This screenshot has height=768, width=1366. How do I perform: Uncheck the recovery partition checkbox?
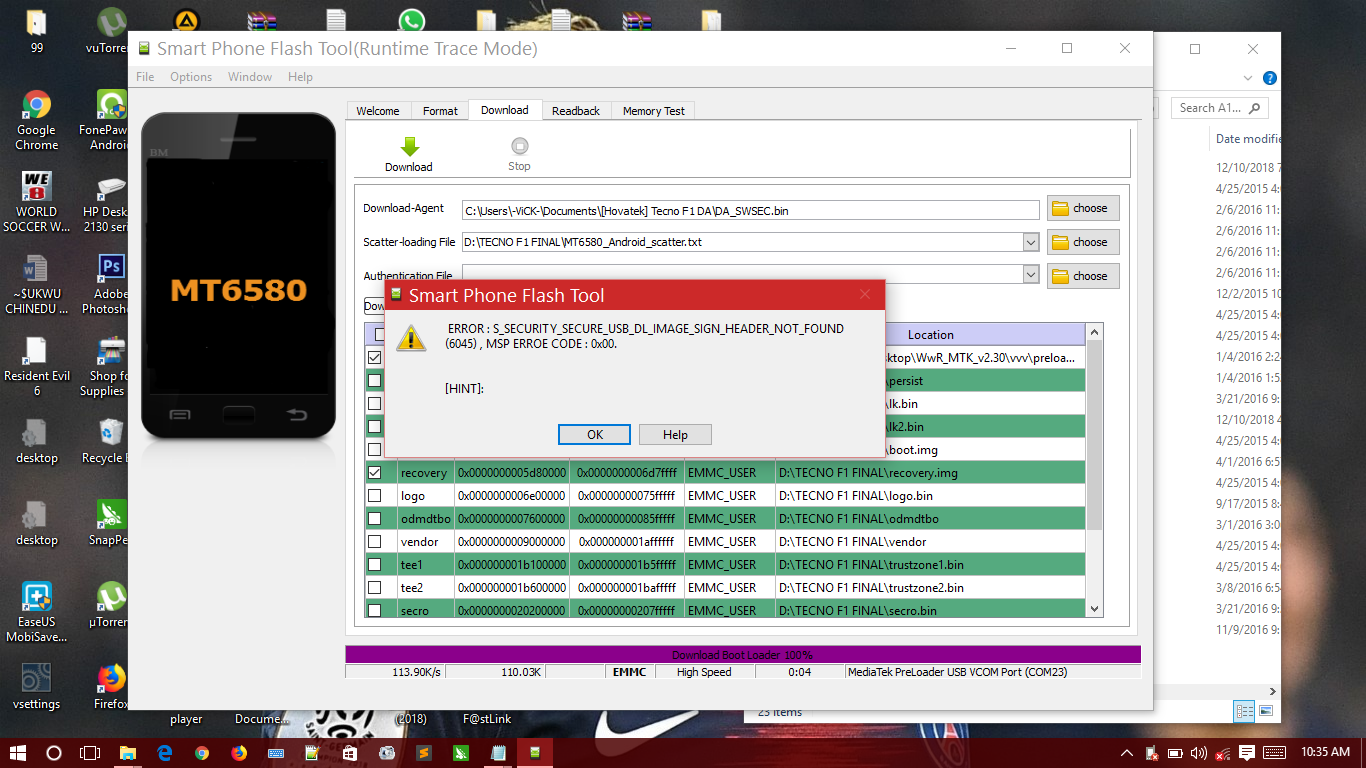tap(375, 472)
